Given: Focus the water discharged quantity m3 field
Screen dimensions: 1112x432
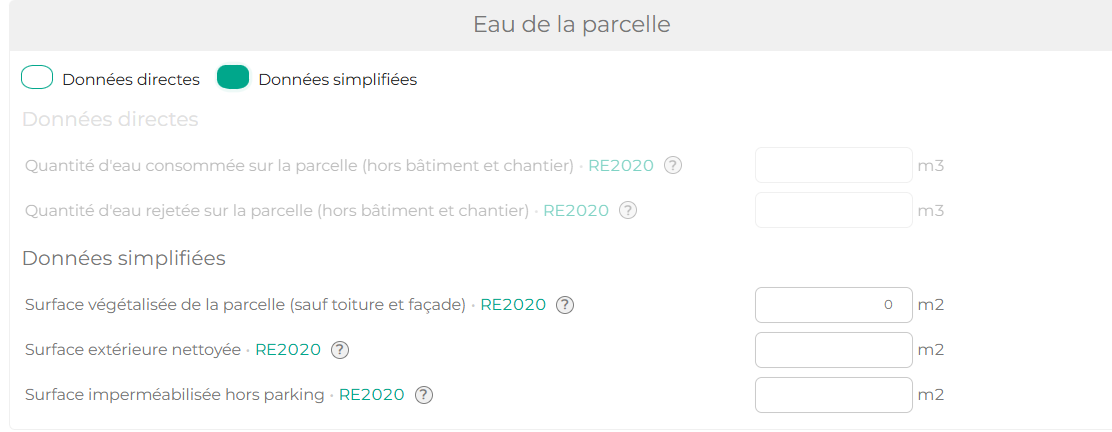Looking at the screenshot, I should point(833,210).
